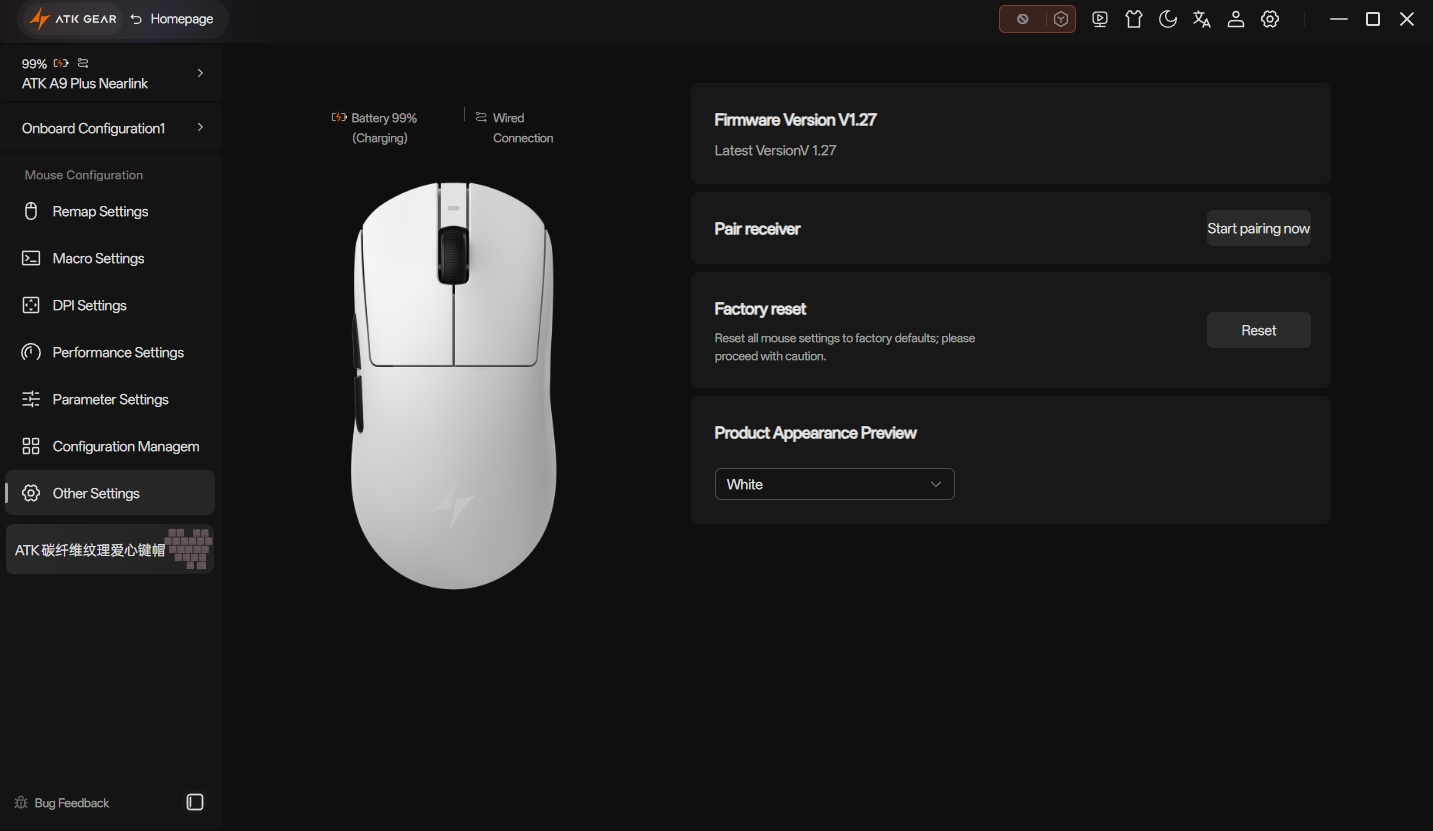Toggle dark mode moon icon
The width and height of the screenshot is (1433, 831).
(1168, 19)
